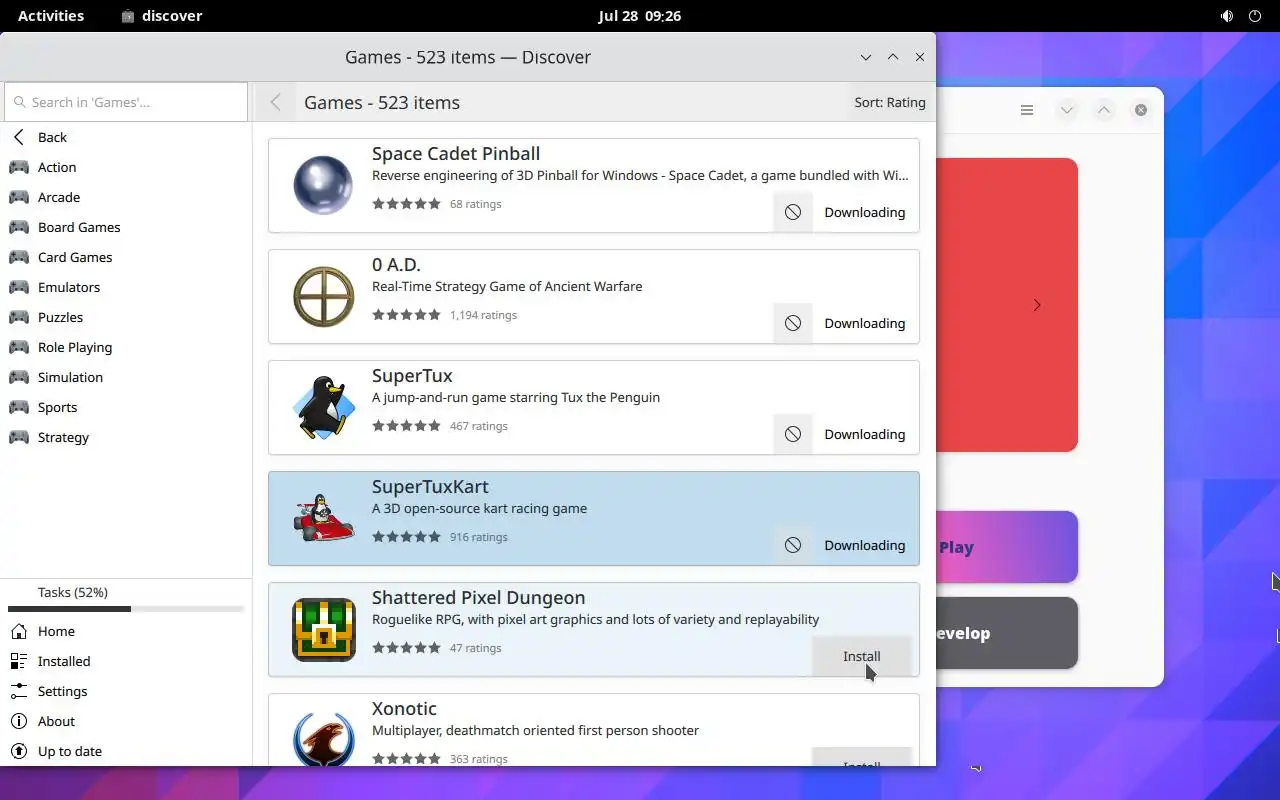This screenshot has height=800, width=1280.
Task: Open the Activities overview
Action: tap(51, 16)
